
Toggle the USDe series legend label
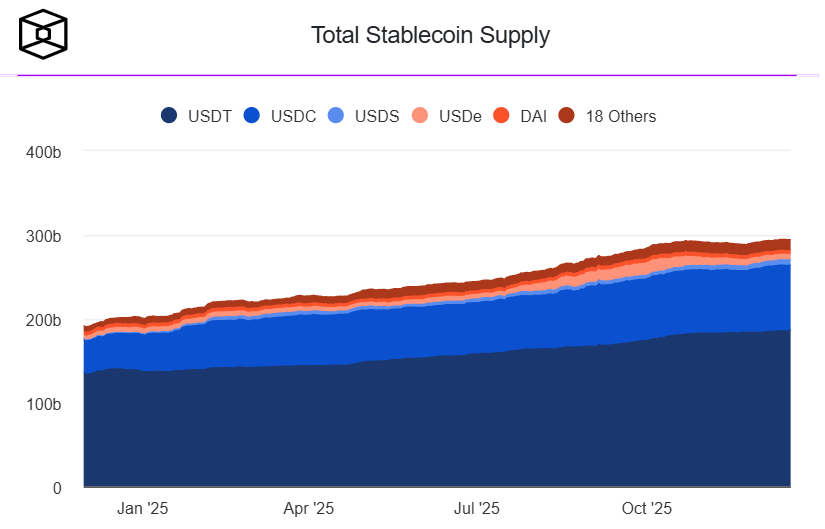pos(460,116)
